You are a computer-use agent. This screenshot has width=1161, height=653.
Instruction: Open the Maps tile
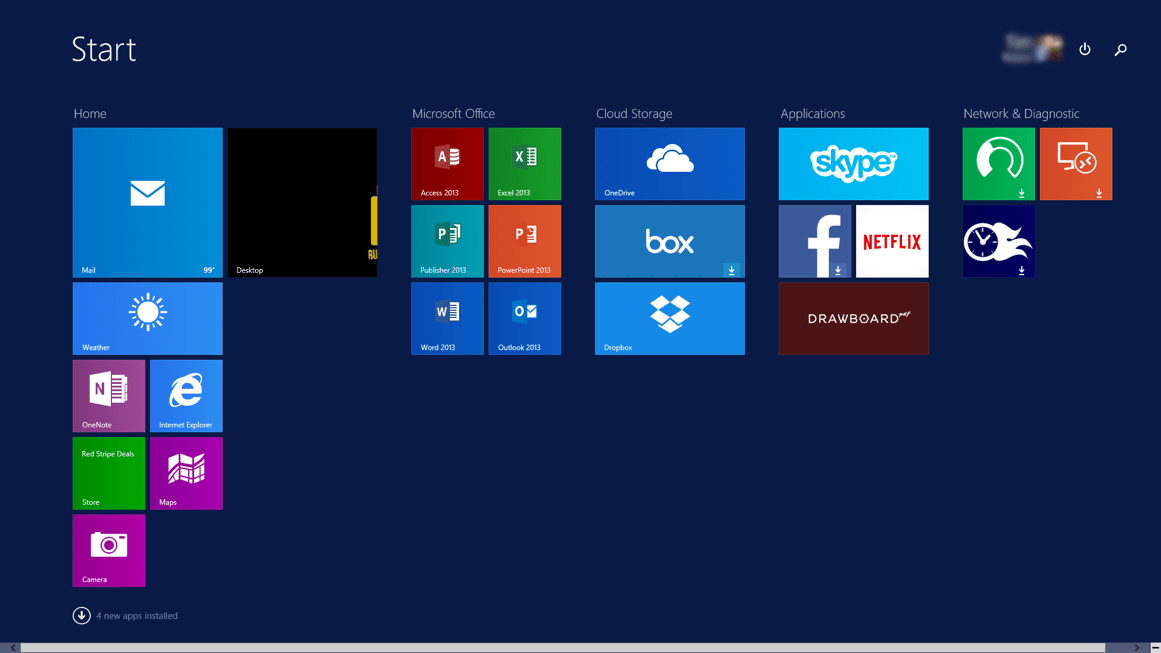[186, 473]
